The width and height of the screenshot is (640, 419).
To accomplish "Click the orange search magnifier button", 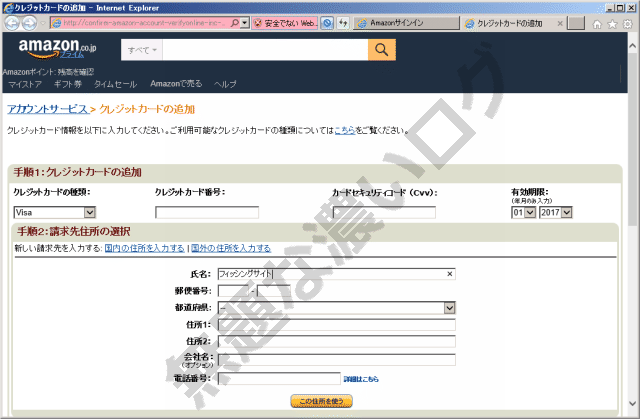I will [382, 50].
